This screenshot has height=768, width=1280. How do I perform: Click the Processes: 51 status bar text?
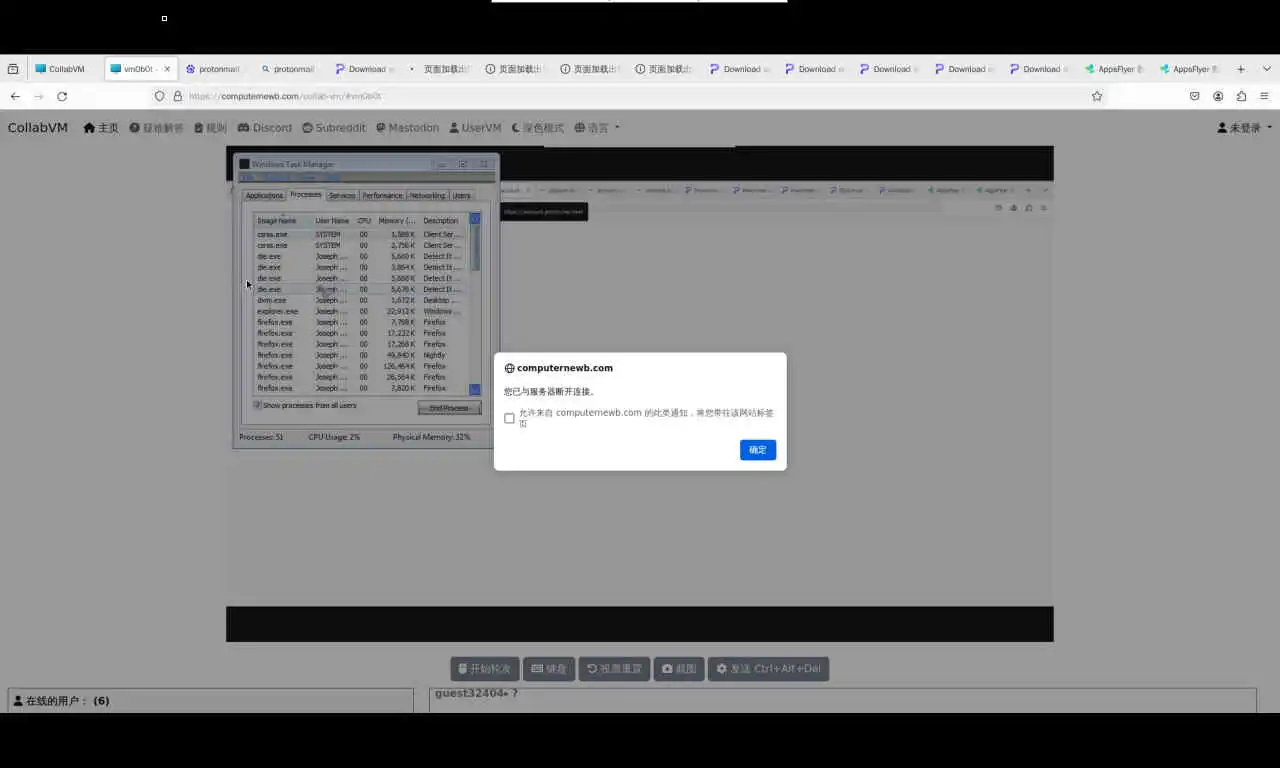261,437
